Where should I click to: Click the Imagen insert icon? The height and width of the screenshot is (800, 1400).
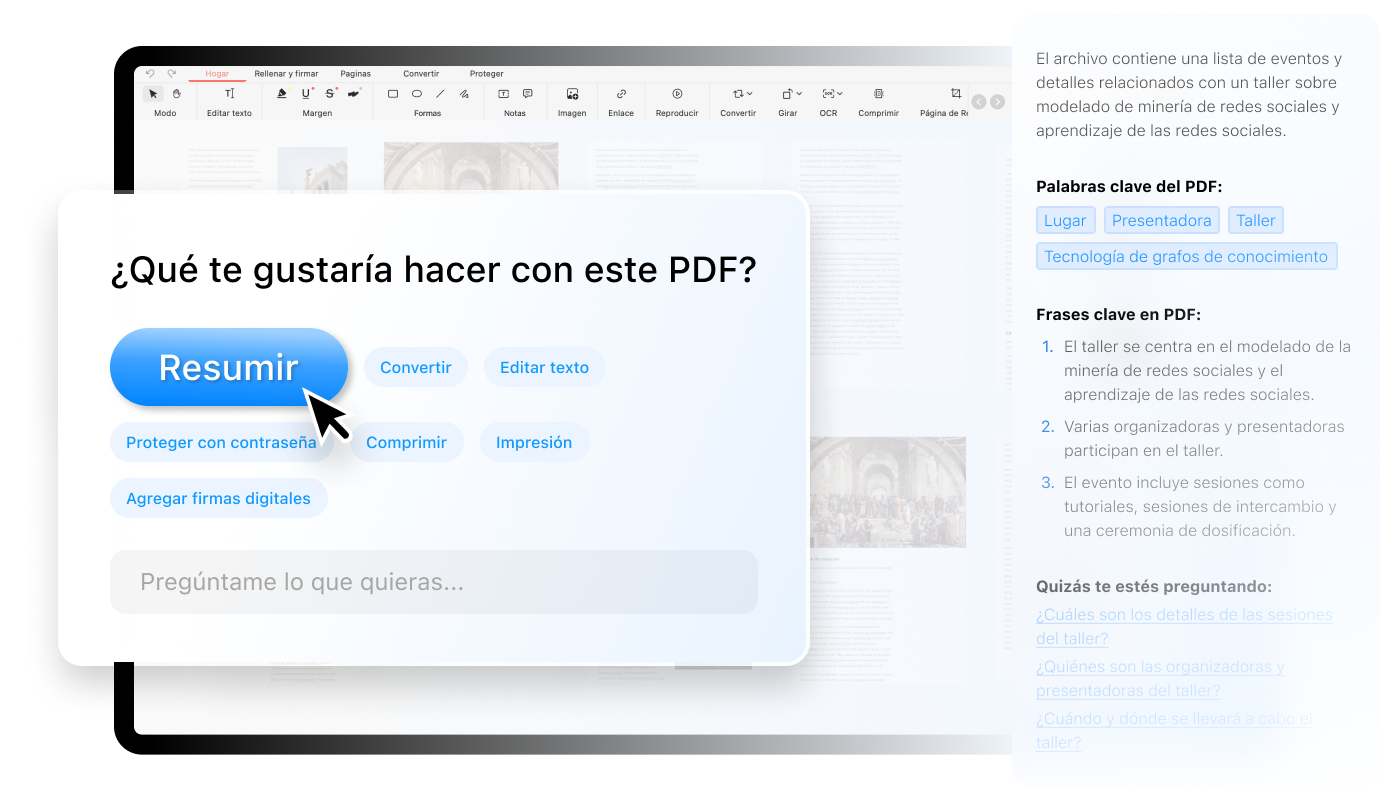(x=572, y=94)
